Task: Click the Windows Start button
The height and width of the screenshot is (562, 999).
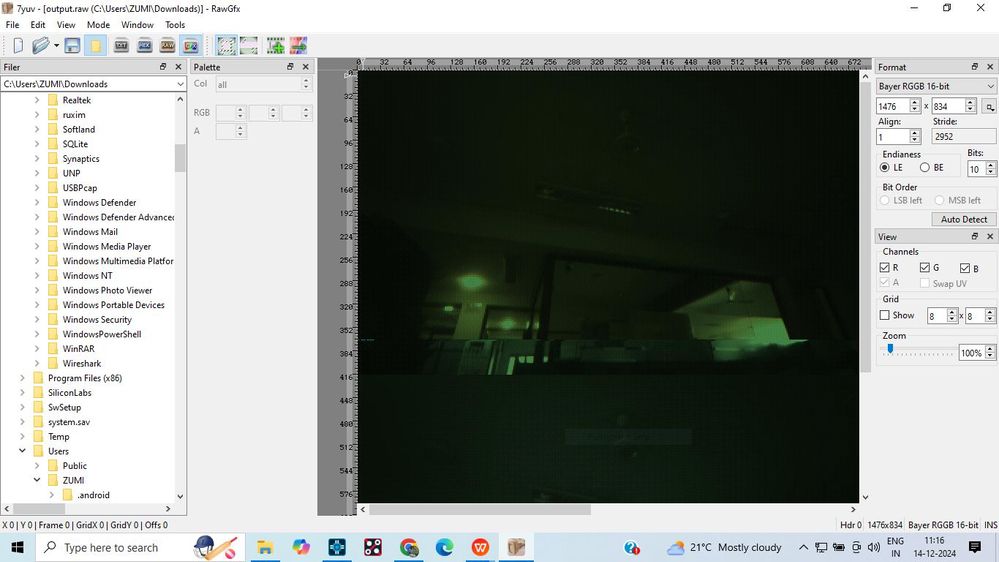Action: (x=17, y=547)
